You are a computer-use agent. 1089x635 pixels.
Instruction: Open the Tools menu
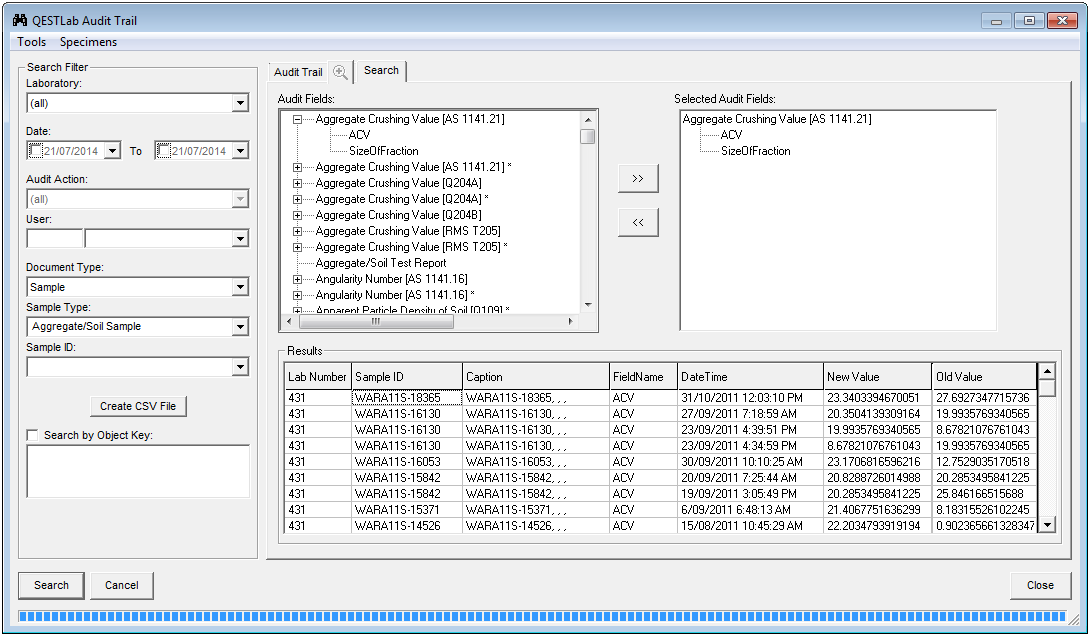click(31, 42)
